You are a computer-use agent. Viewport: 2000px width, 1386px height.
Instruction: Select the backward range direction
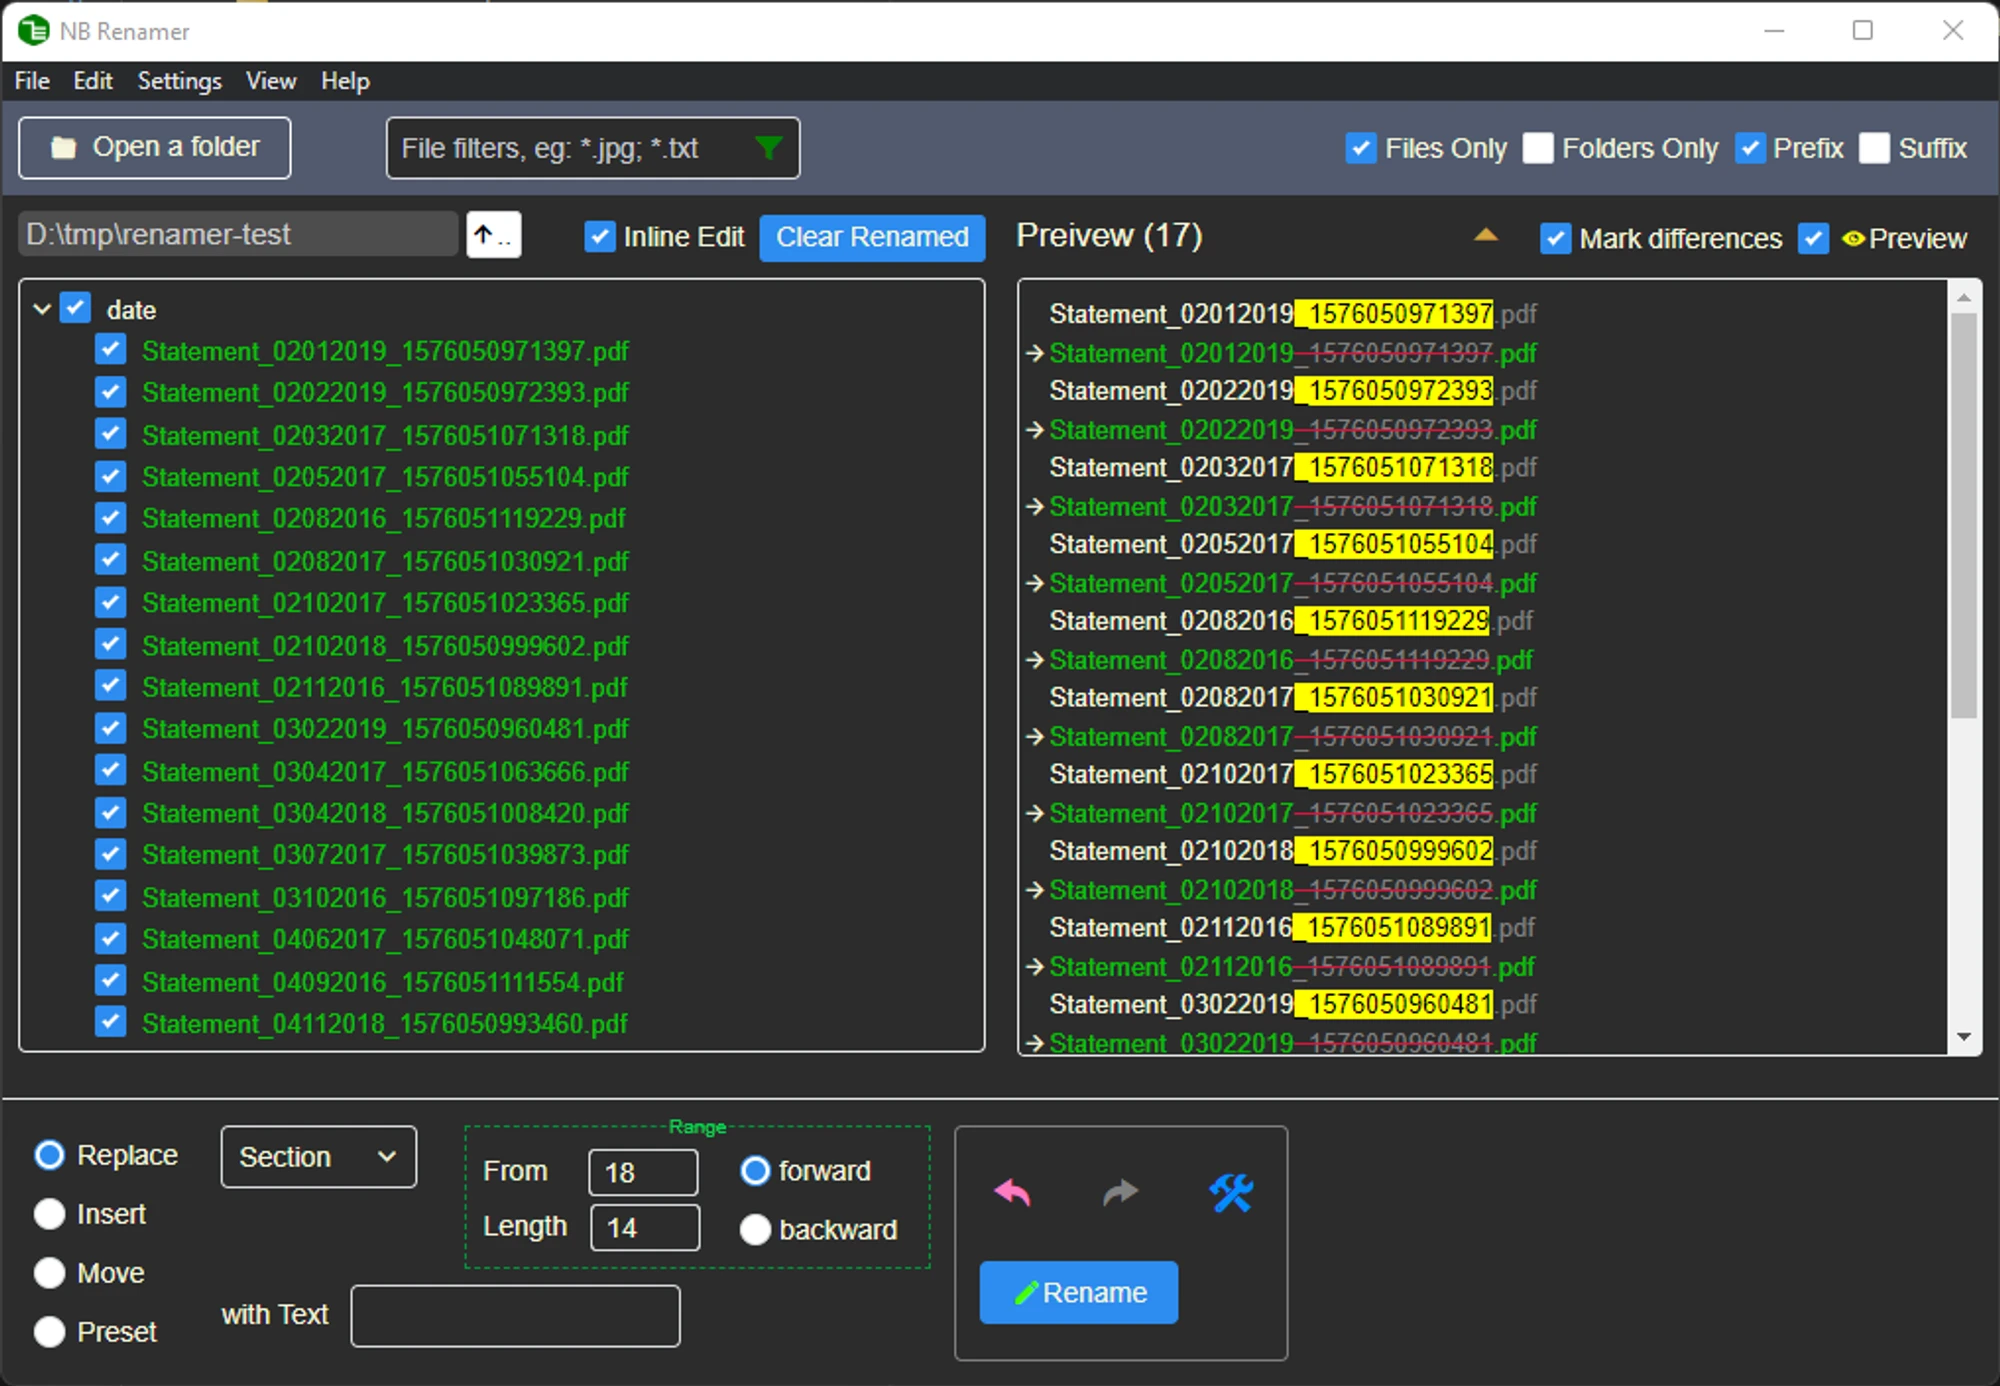pos(756,1230)
